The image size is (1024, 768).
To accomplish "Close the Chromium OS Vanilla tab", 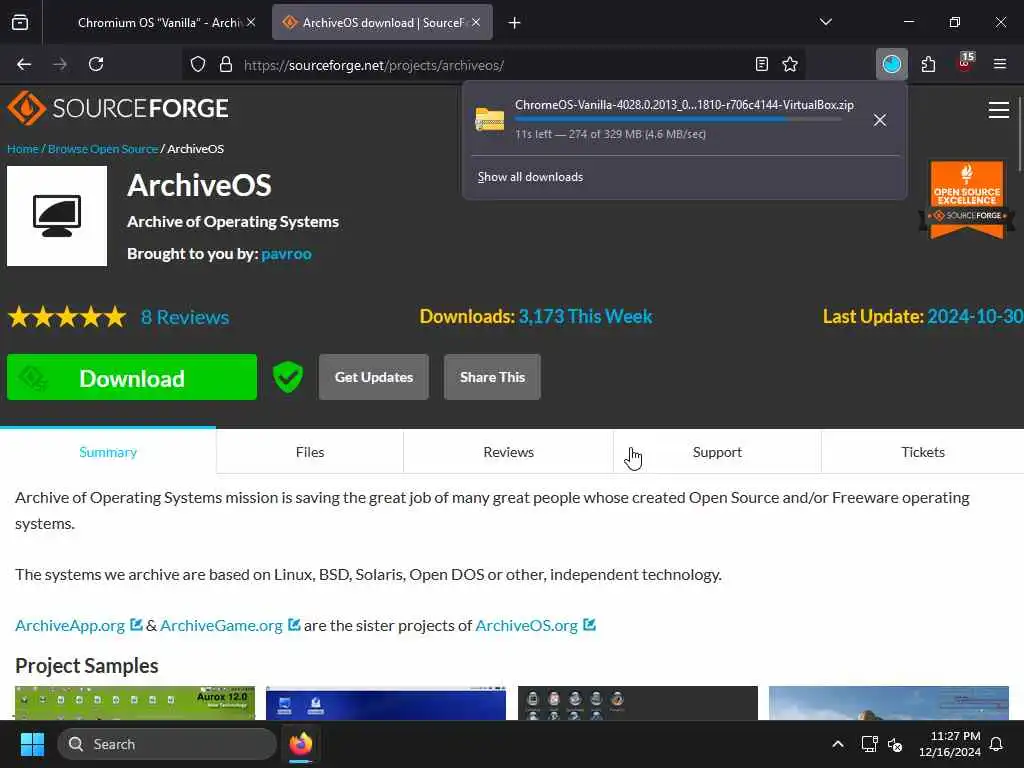I will (251, 22).
